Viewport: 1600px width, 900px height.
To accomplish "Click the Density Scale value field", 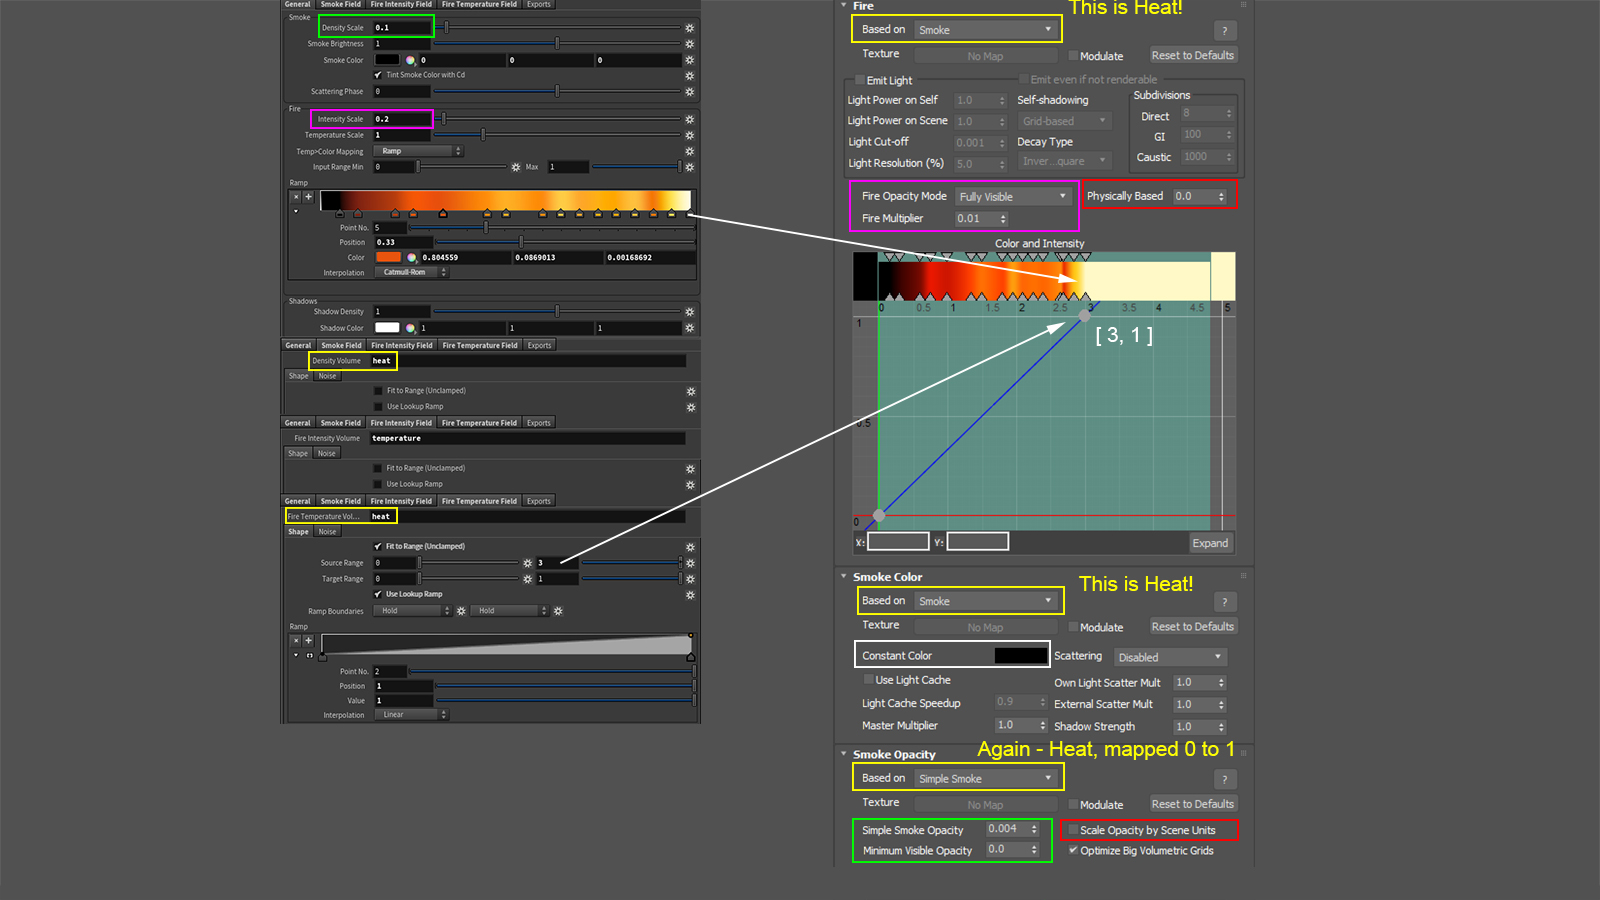I will click(x=402, y=28).
